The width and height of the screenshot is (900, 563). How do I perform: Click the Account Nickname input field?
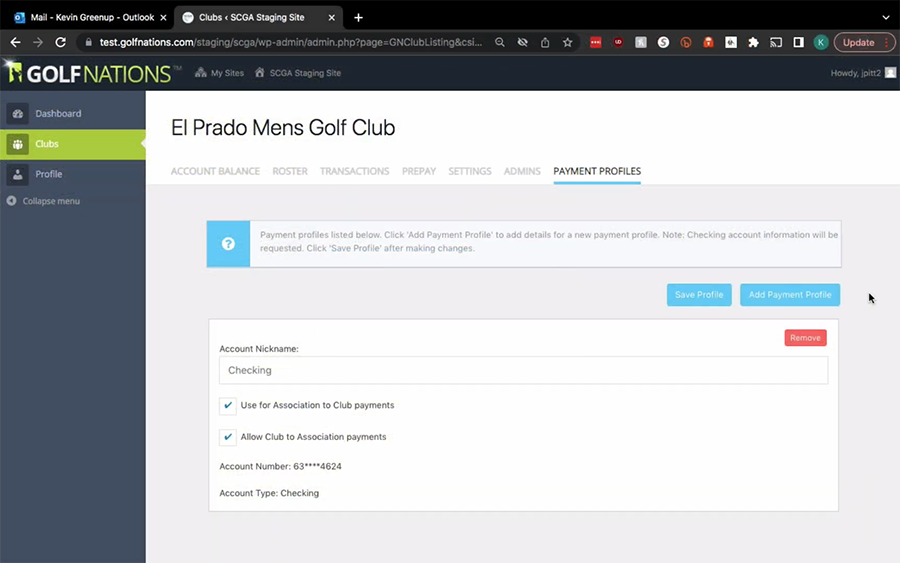pyautogui.click(x=523, y=370)
